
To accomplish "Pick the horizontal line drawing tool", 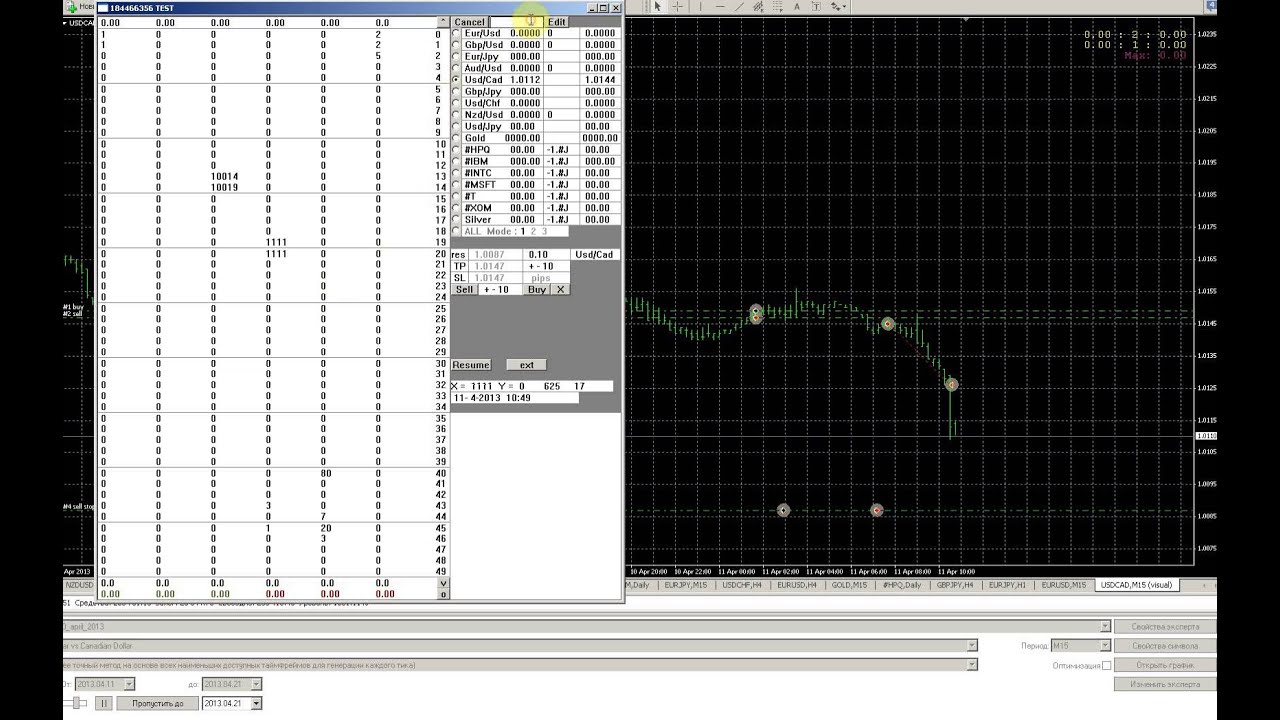I will [720, 6].
